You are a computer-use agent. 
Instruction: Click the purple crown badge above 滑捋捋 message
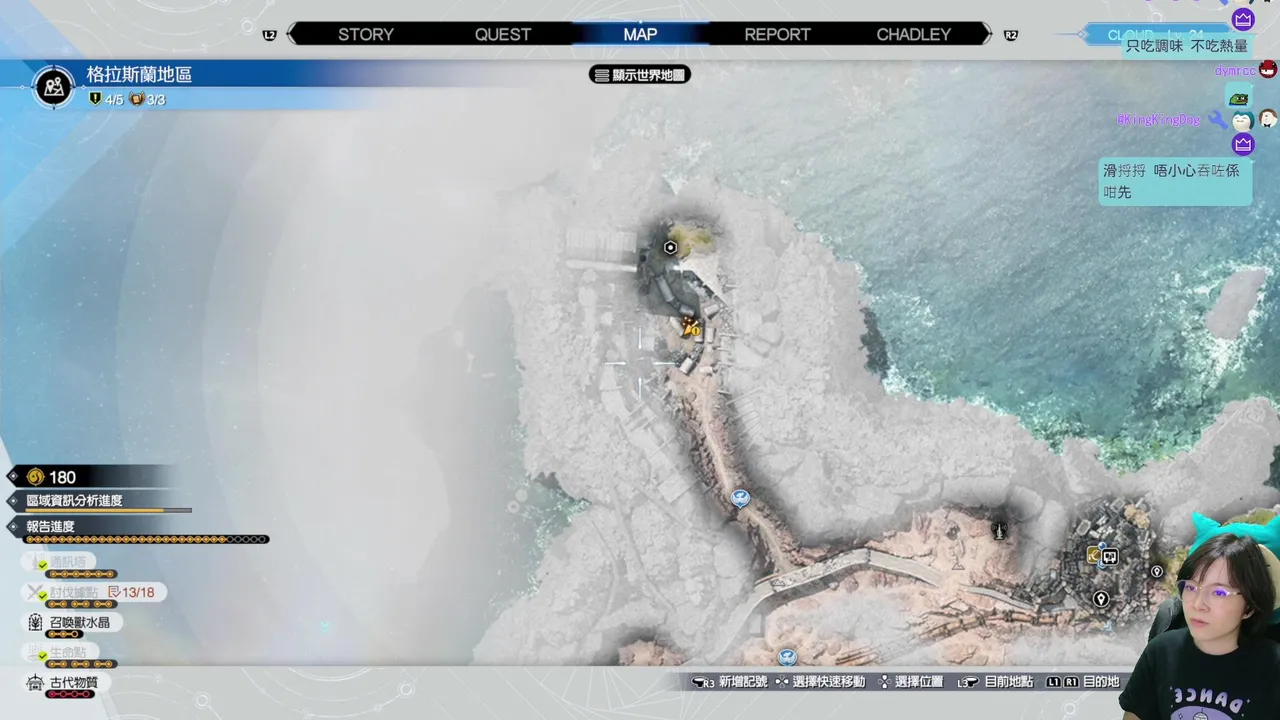click(x=1243, y=144)
